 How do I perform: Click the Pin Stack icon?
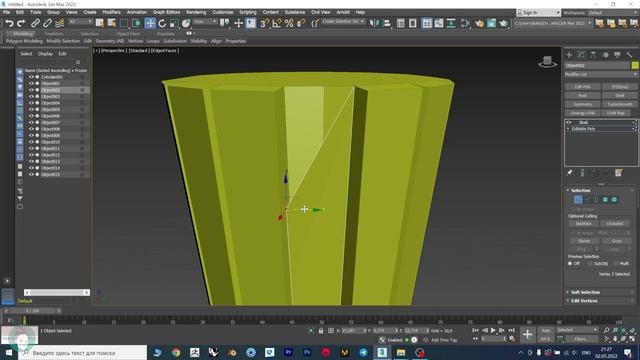point(569,173)
